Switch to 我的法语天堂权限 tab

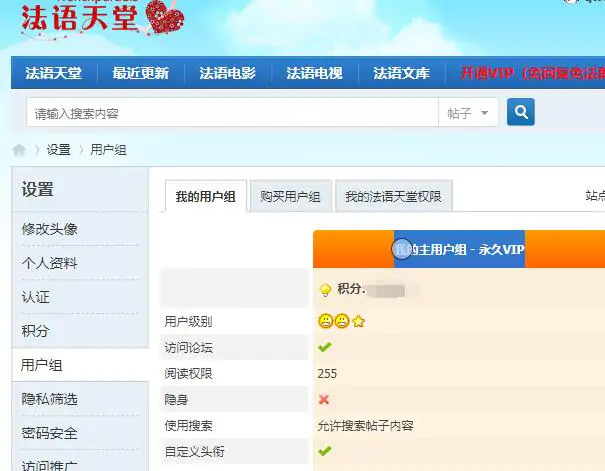394,196
